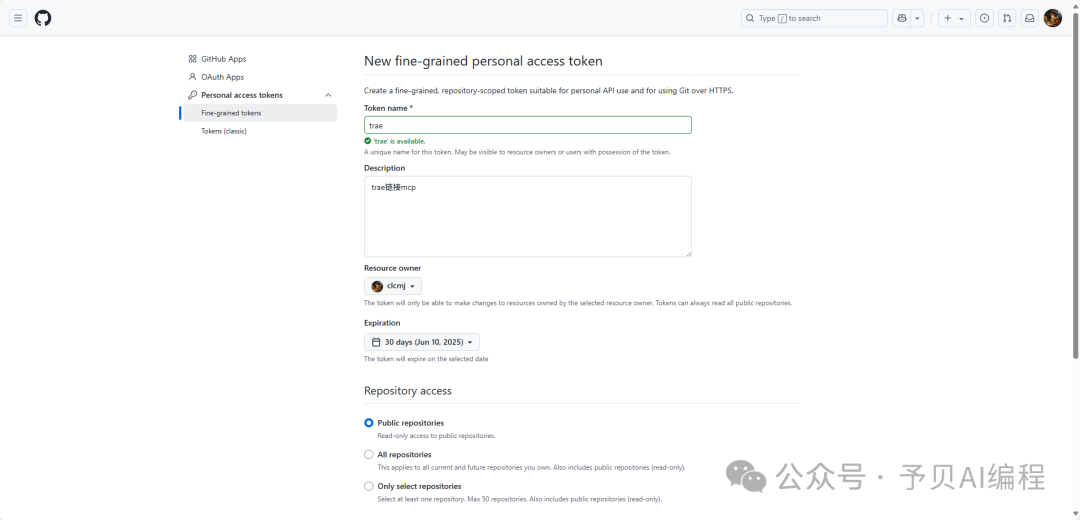
Task: Click the page vertical scrollbar
Action: coord(1074,200)
